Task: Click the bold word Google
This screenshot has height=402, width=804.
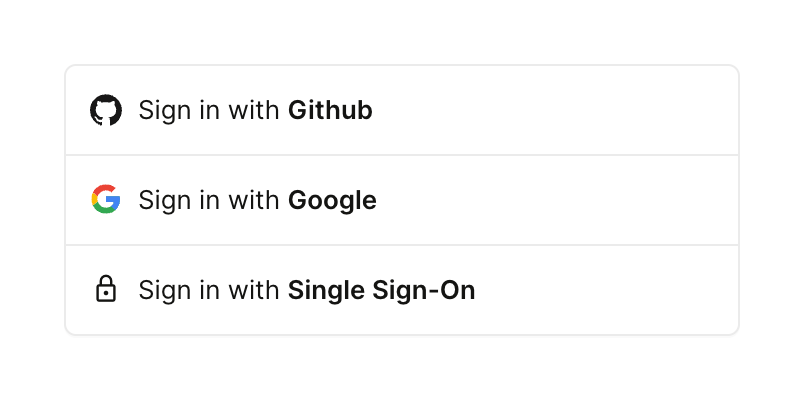Action: point(332,200)
